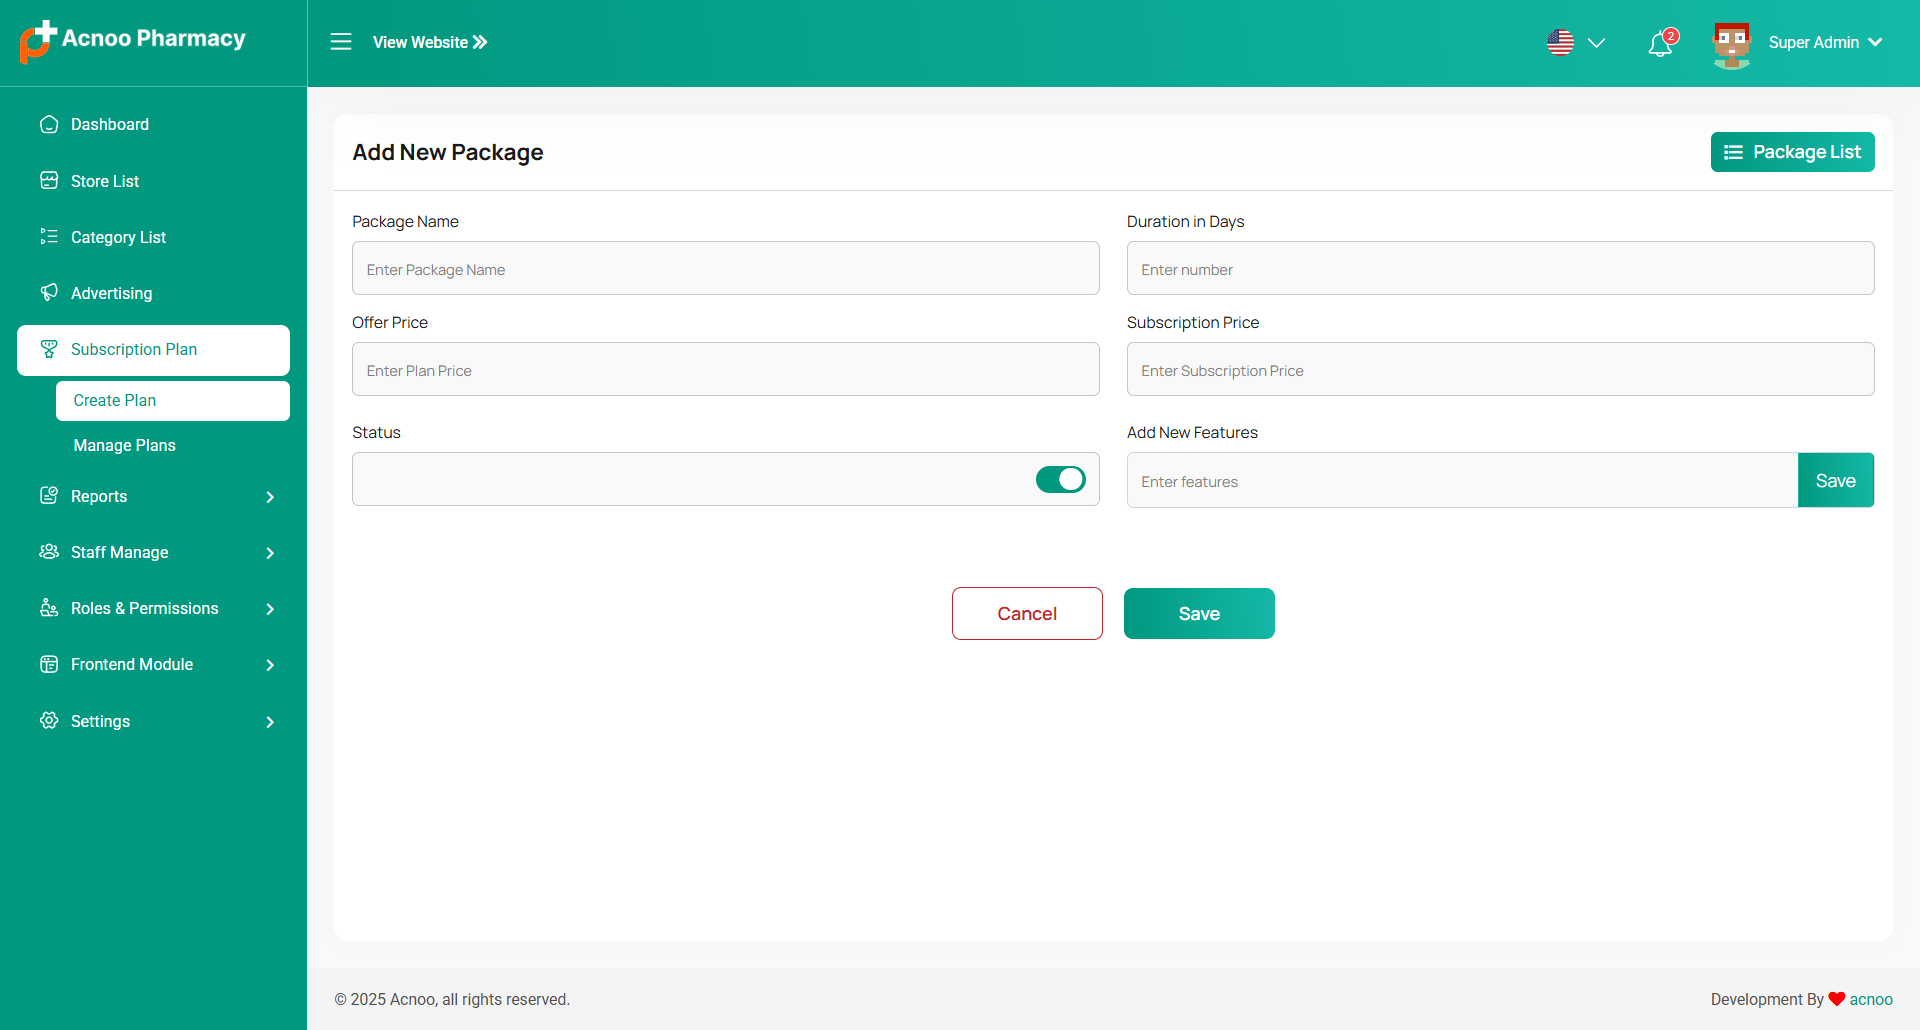Select Manage Plans in sidebar
The image size is (1920, 1030).
click(125, 445)
